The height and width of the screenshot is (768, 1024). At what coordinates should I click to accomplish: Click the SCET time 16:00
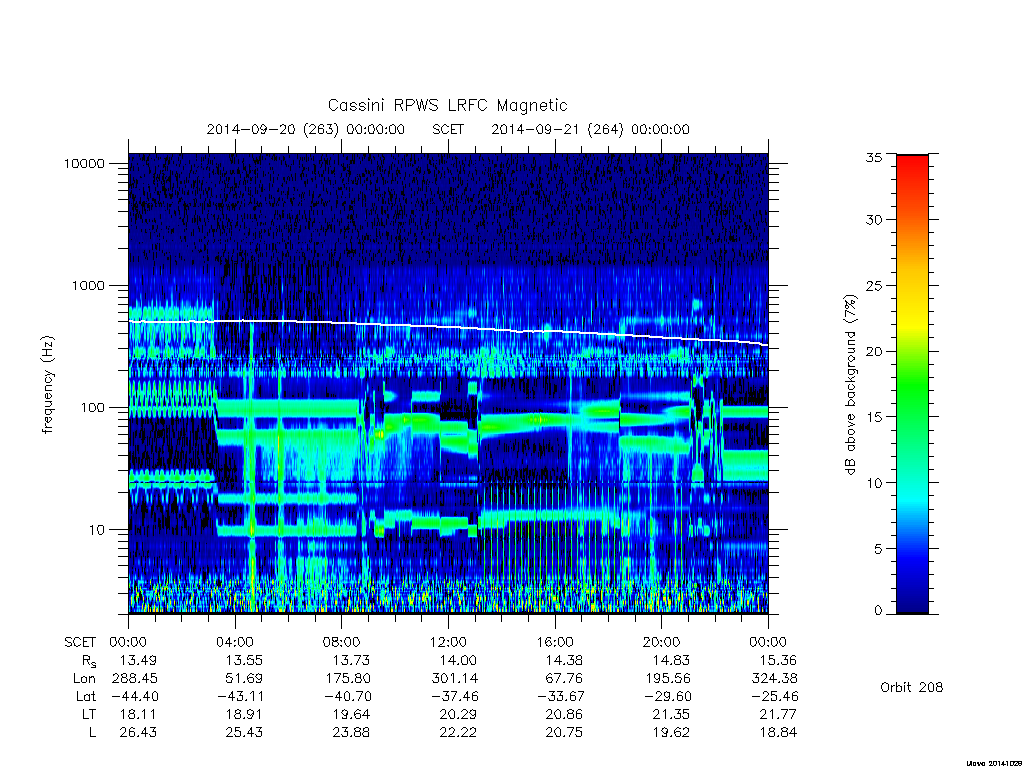[x=555, y=643]
